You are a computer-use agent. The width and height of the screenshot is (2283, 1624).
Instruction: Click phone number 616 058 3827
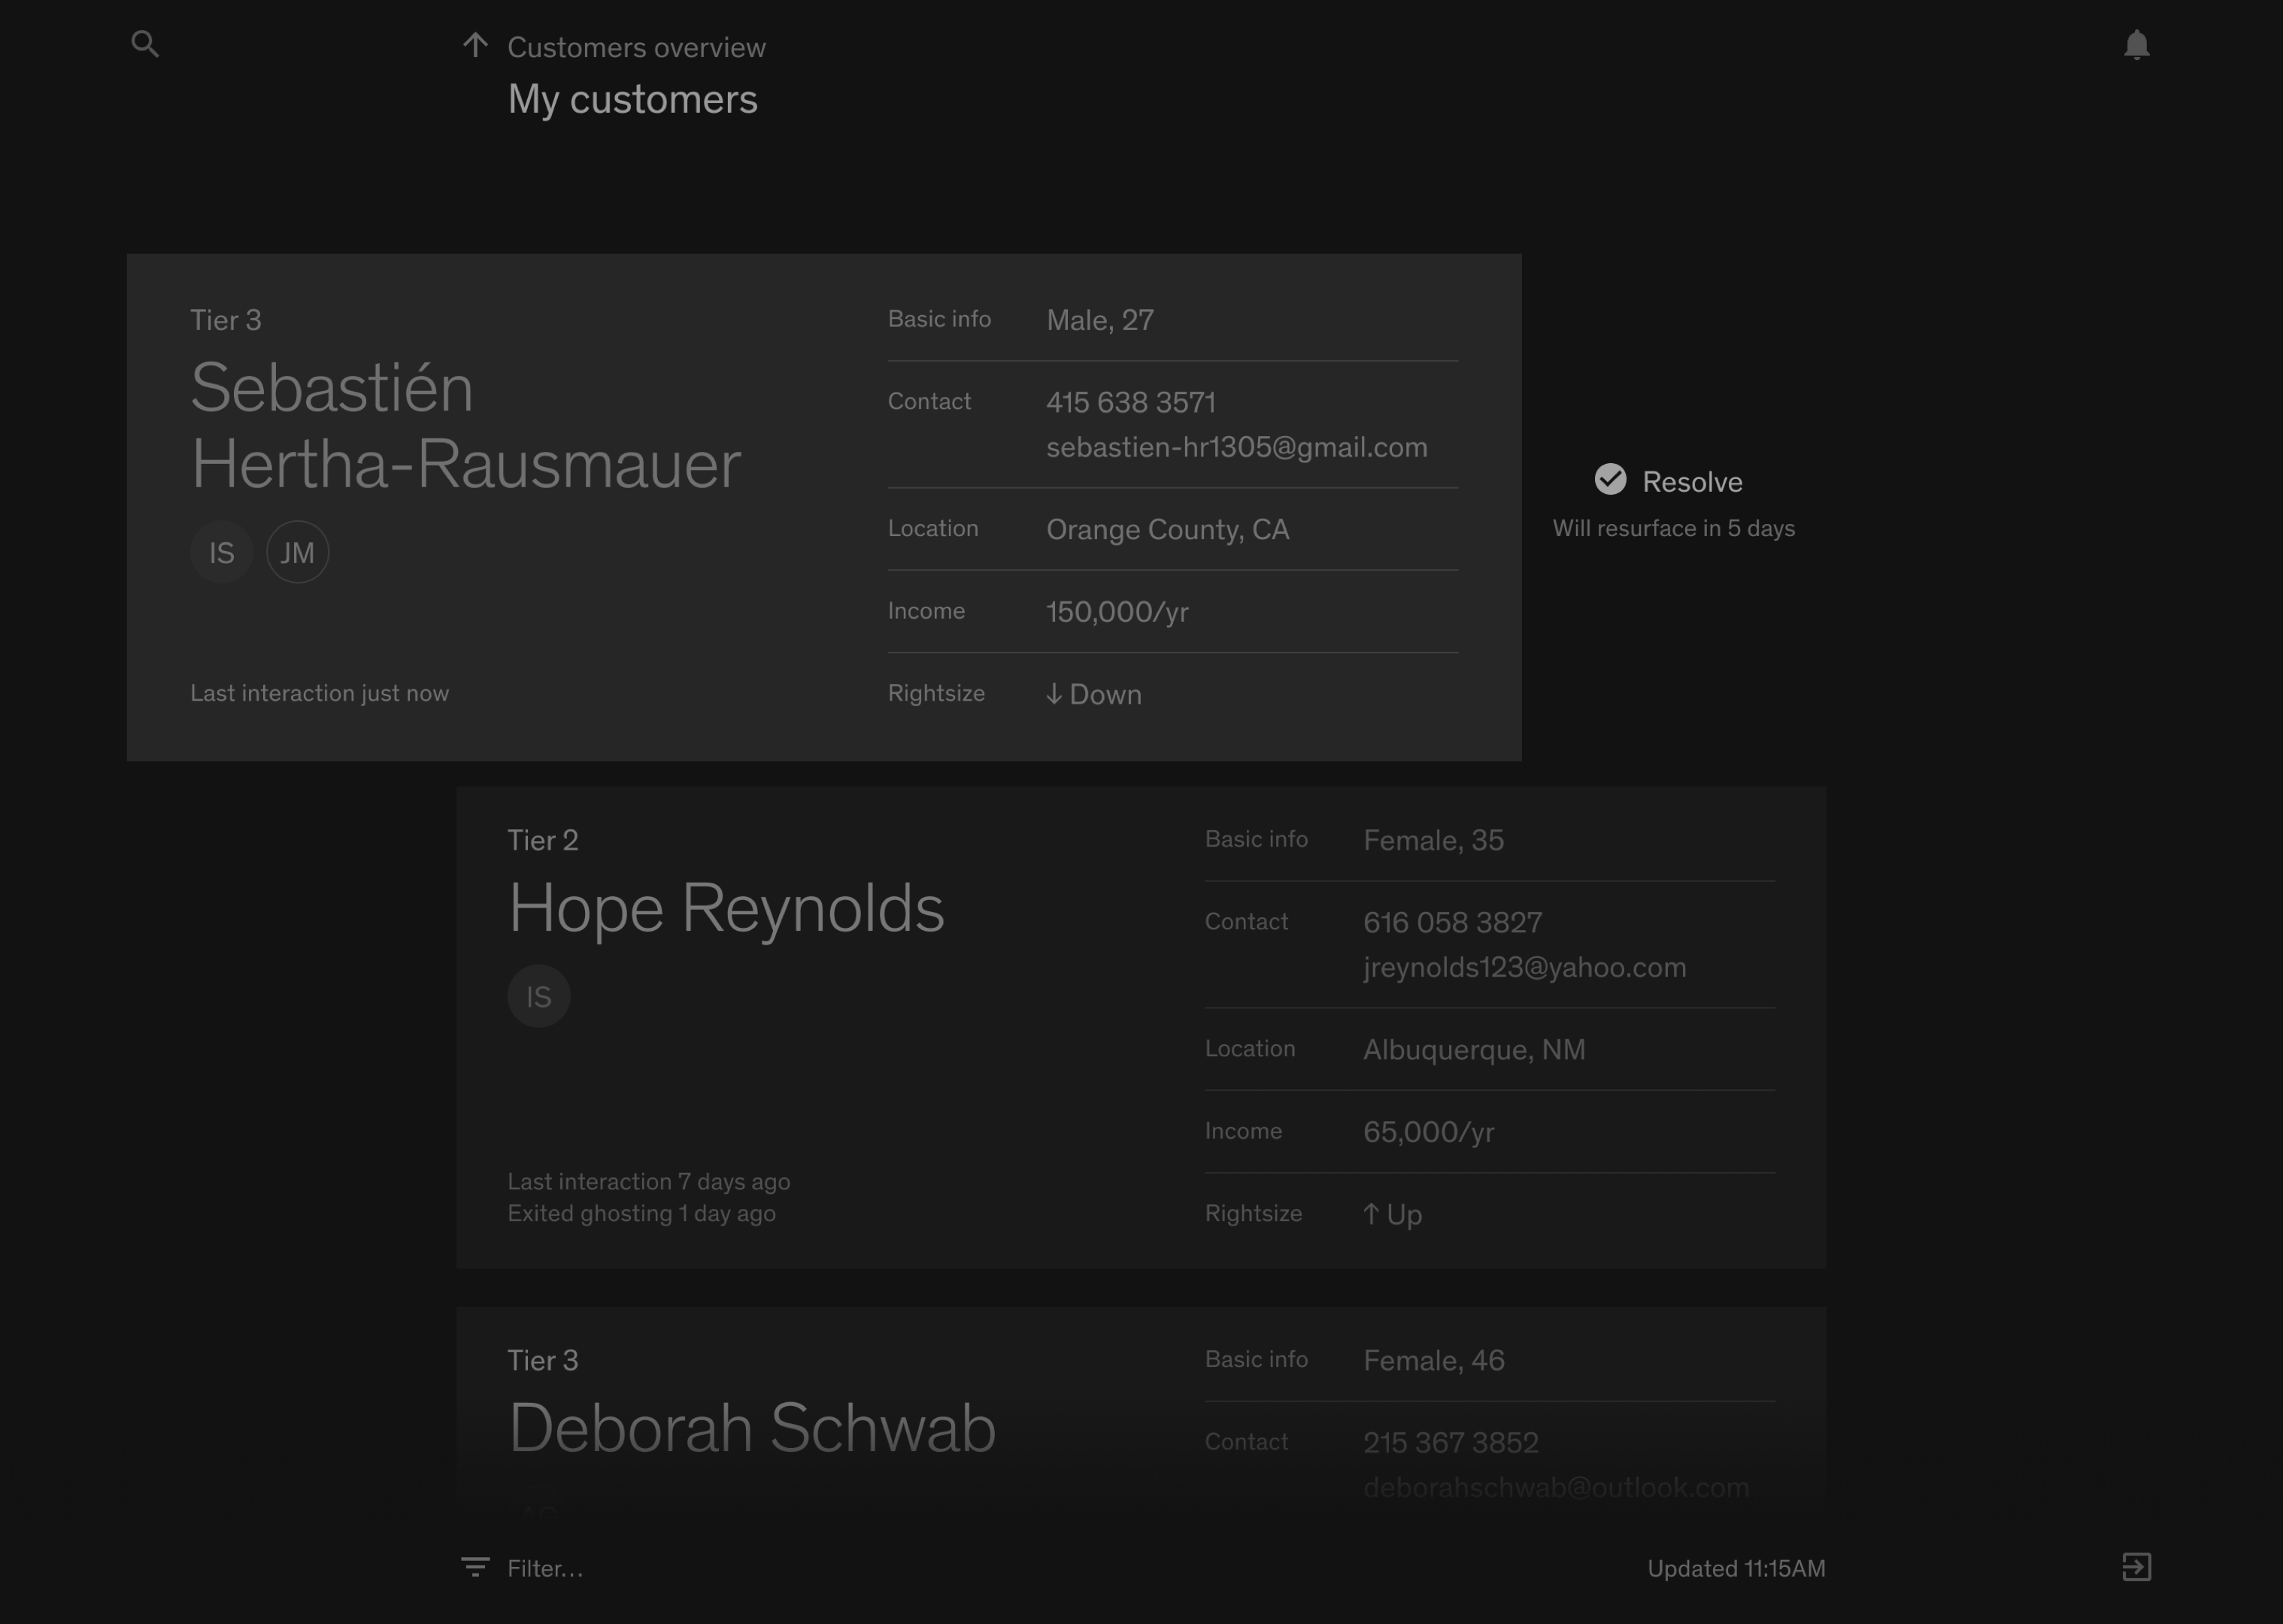(x=1452, y=922)
